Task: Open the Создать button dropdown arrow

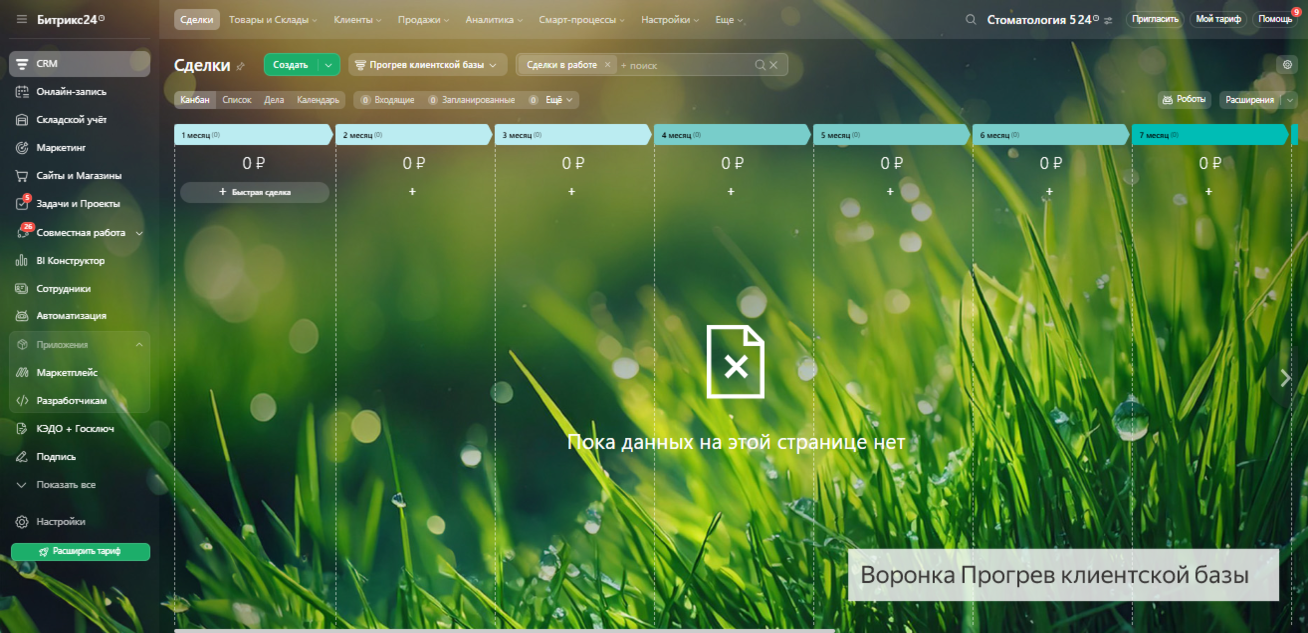Action: pos(330,65)
